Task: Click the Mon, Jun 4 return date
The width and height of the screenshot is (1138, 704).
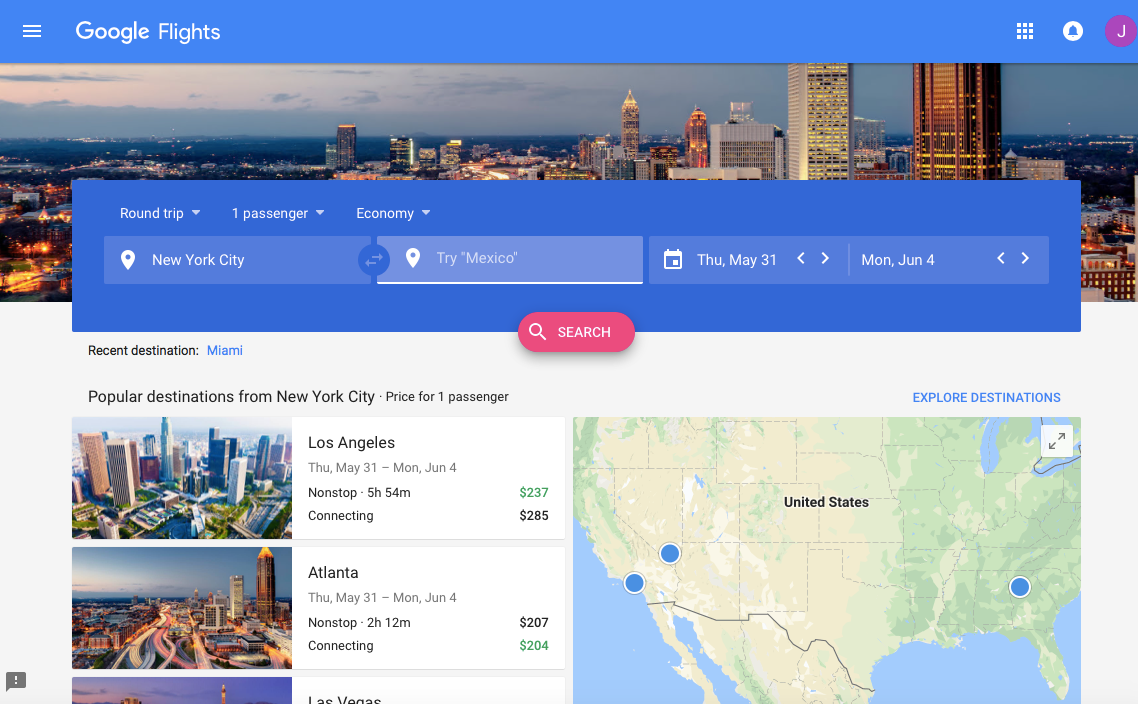Action: 898,260
